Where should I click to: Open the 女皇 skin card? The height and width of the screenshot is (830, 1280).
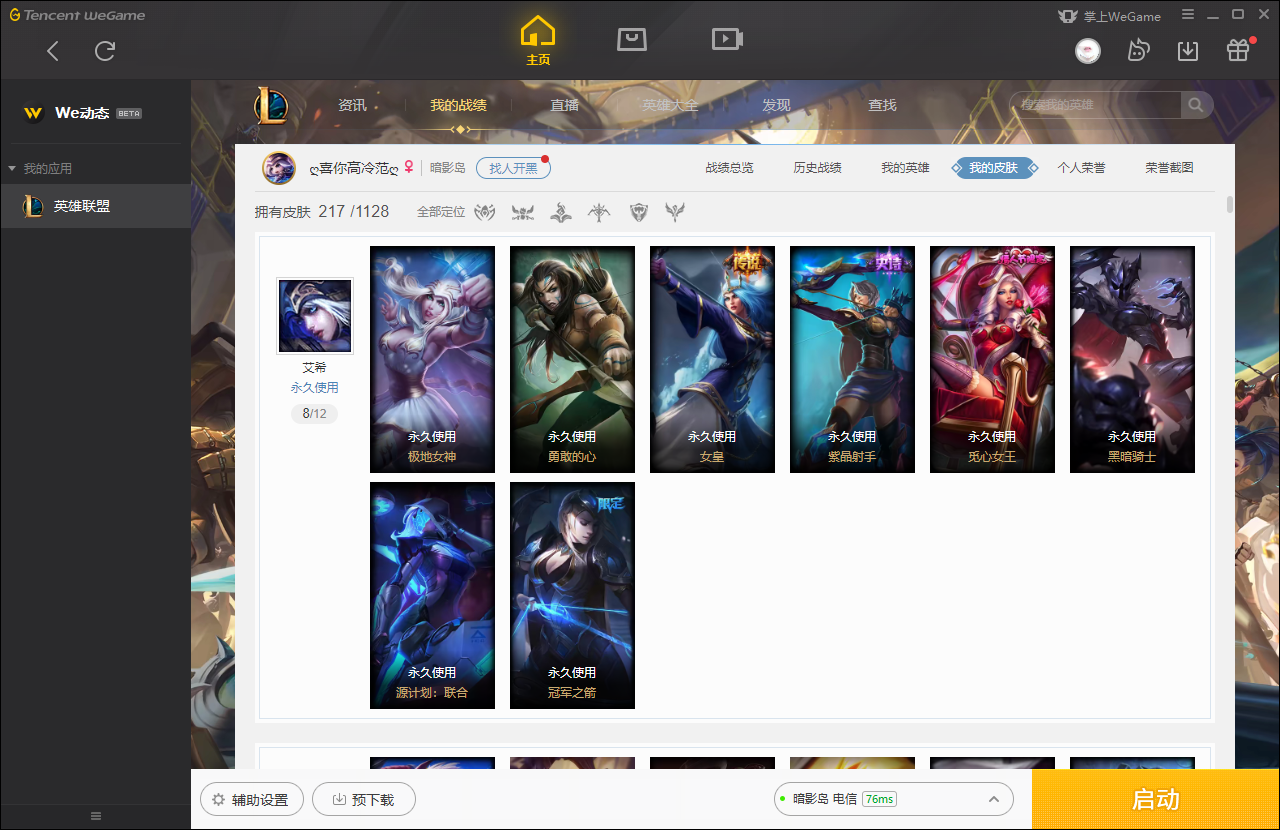click(x=712, y=359)
